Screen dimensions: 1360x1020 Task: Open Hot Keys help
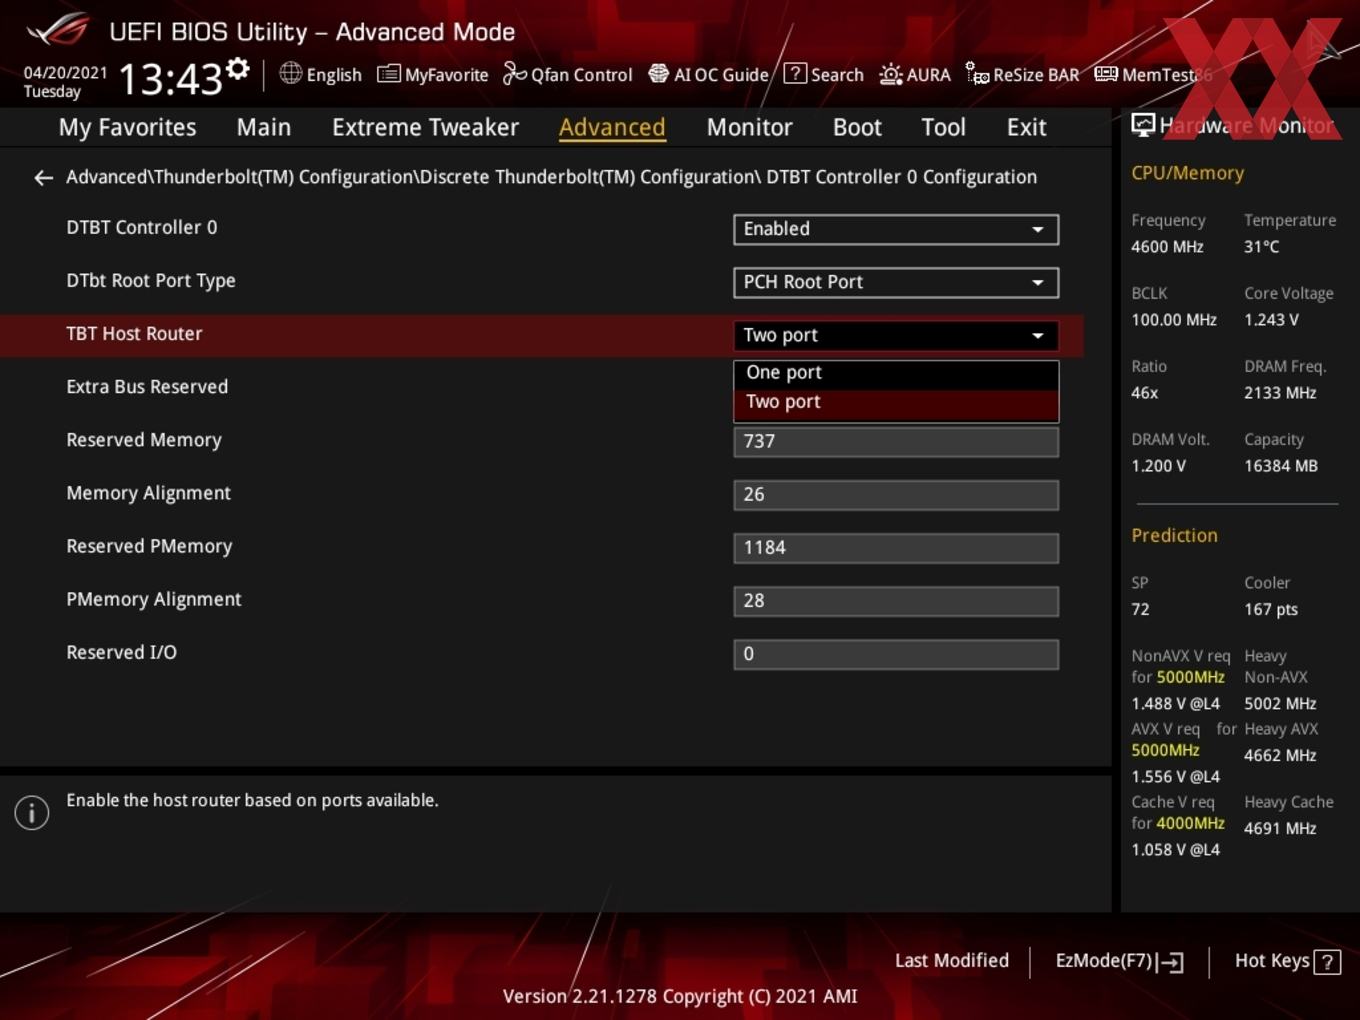click(x=1272, y=961)
